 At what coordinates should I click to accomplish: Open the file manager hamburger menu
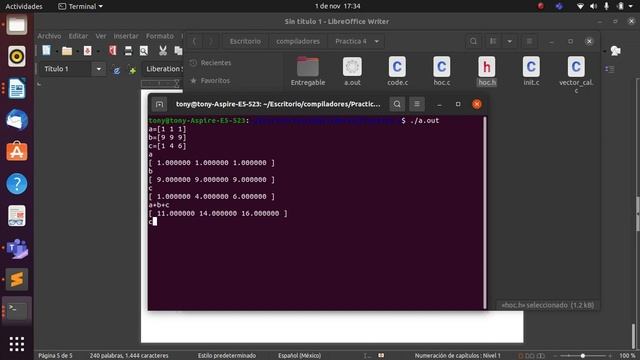(x=529, y=41)
